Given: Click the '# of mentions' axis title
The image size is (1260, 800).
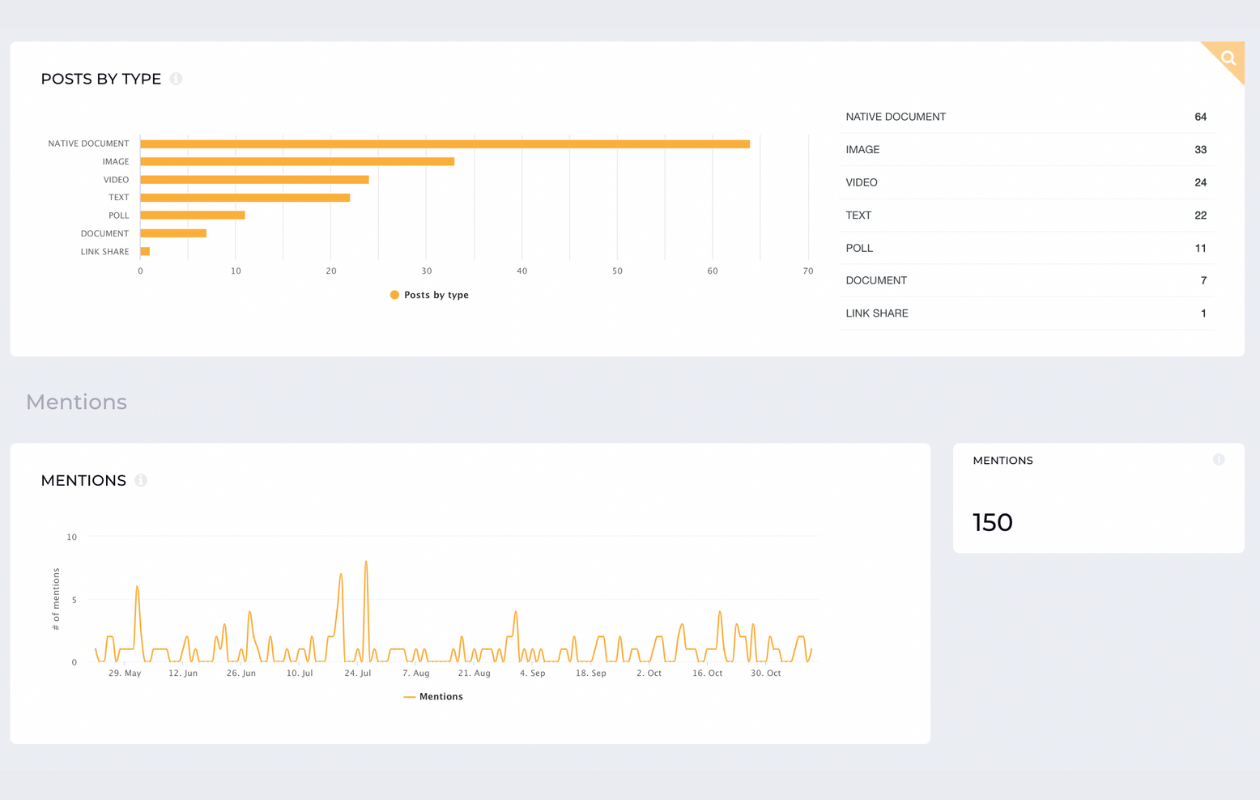Looking at the screenshot, I should tap(56, 599).
